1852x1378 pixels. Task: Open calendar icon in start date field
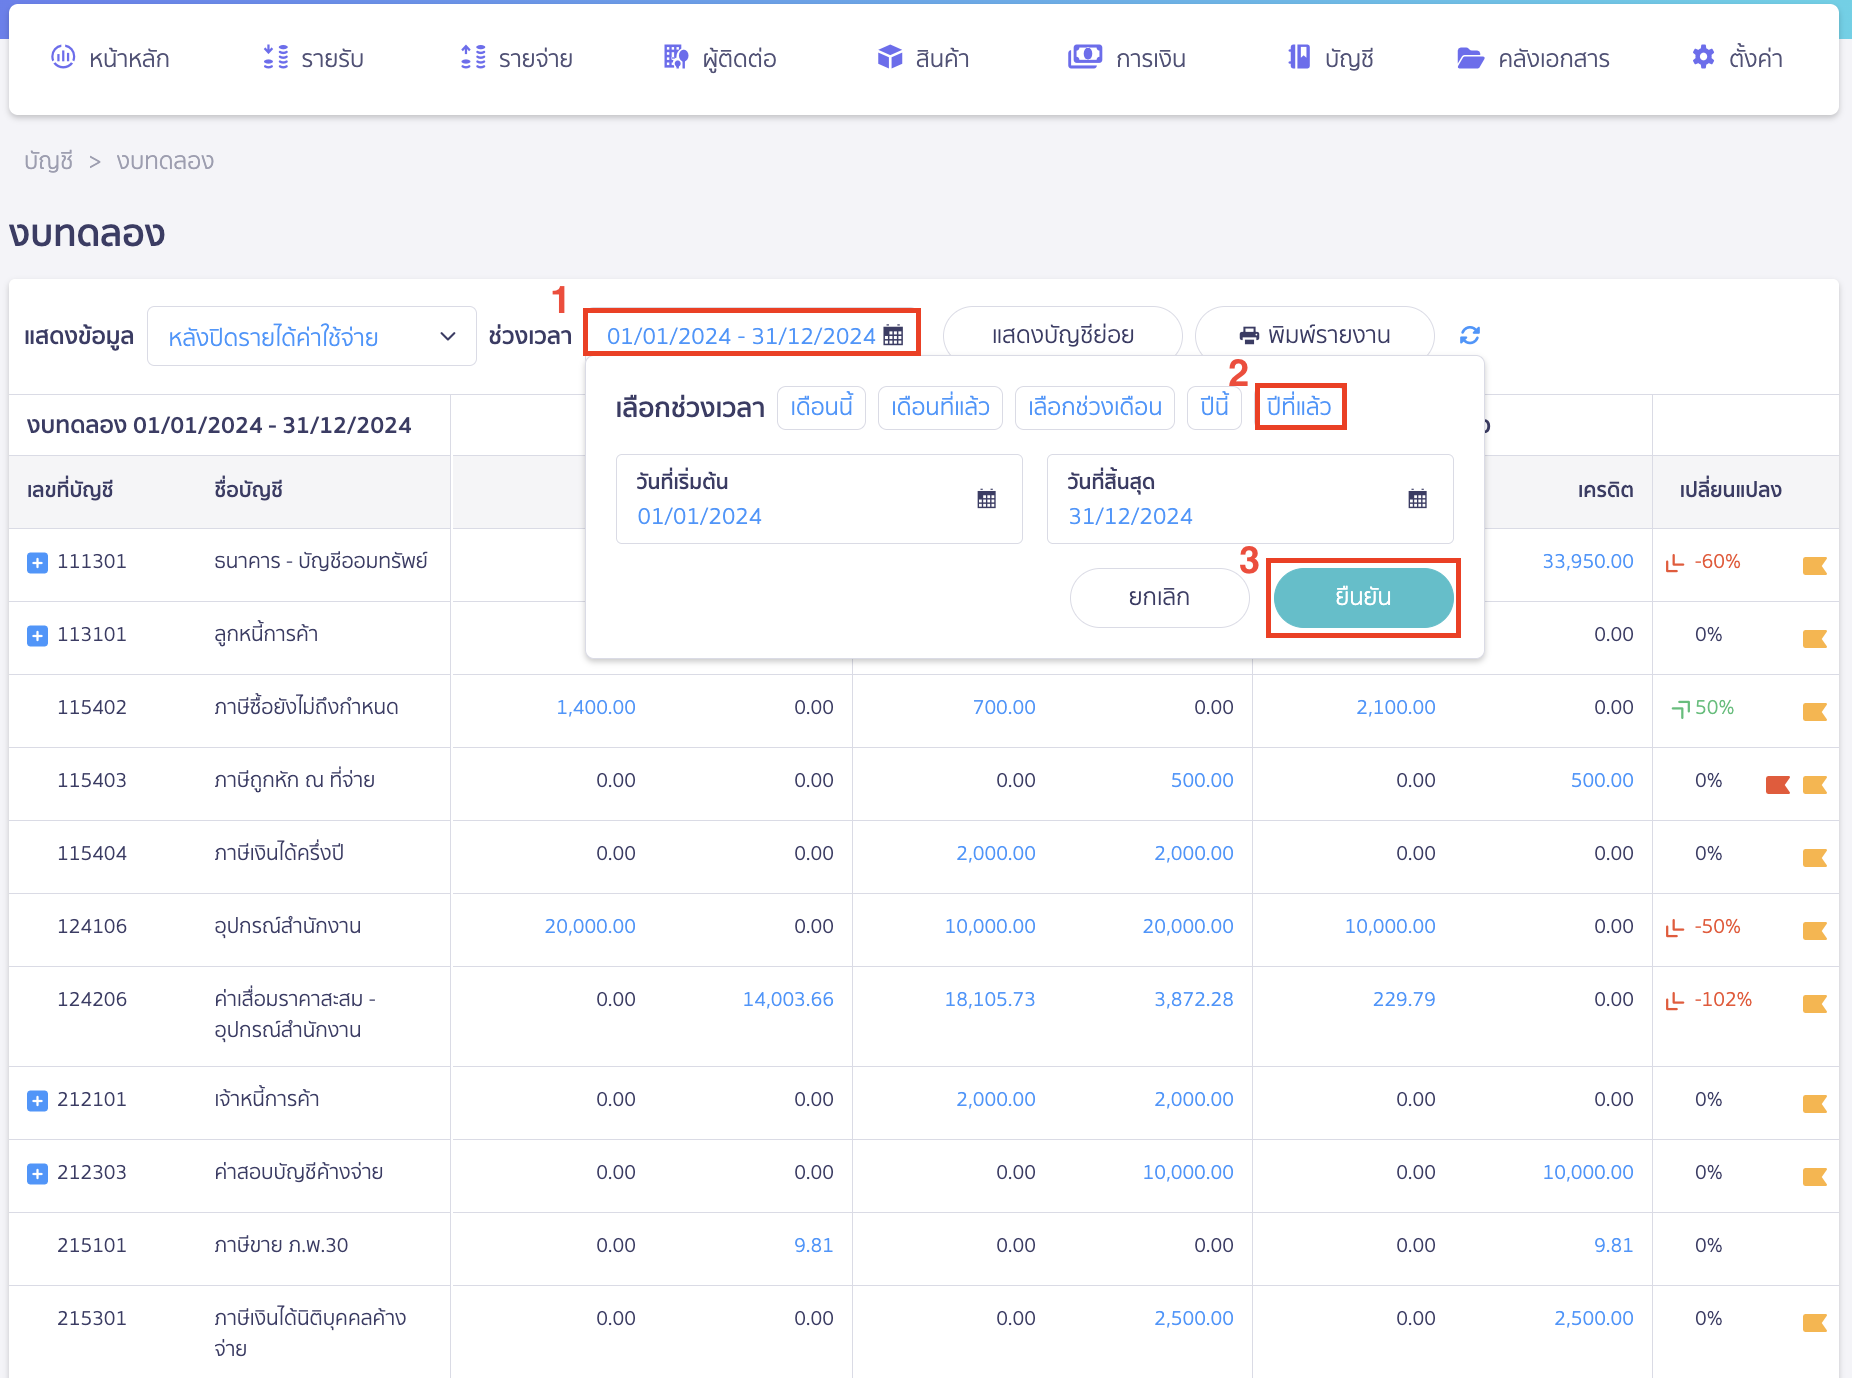986,499
